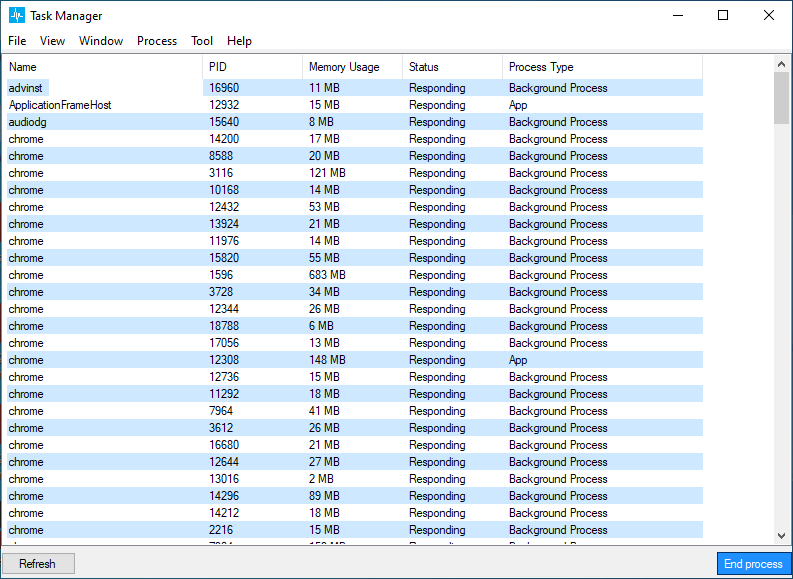Open the File menu

point(17,41)
